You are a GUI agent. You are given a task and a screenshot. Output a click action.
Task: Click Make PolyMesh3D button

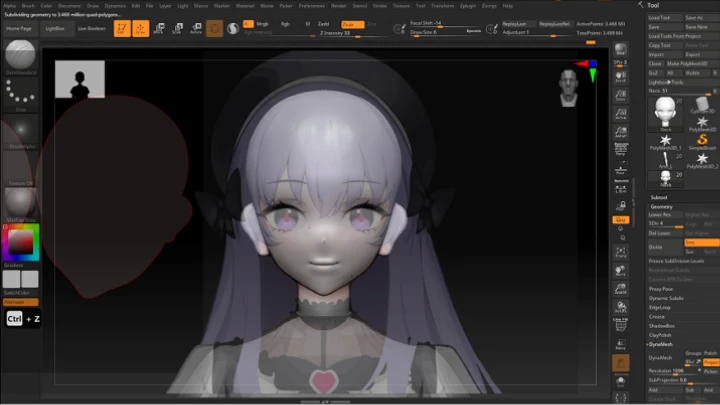[x=690, y=64]
